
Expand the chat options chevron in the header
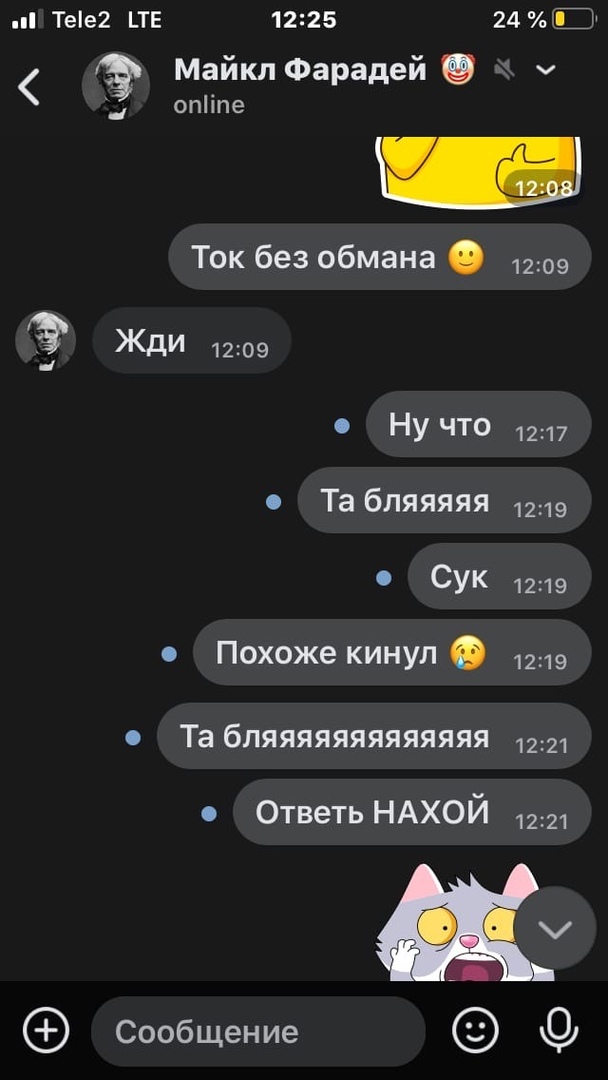(x=545, y=69)
